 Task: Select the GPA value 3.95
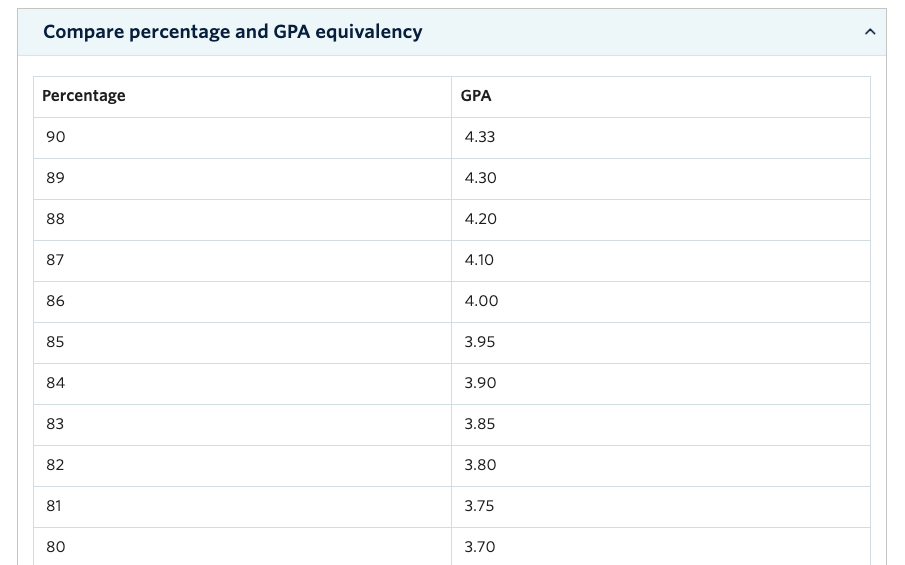[x=480, y=342]
